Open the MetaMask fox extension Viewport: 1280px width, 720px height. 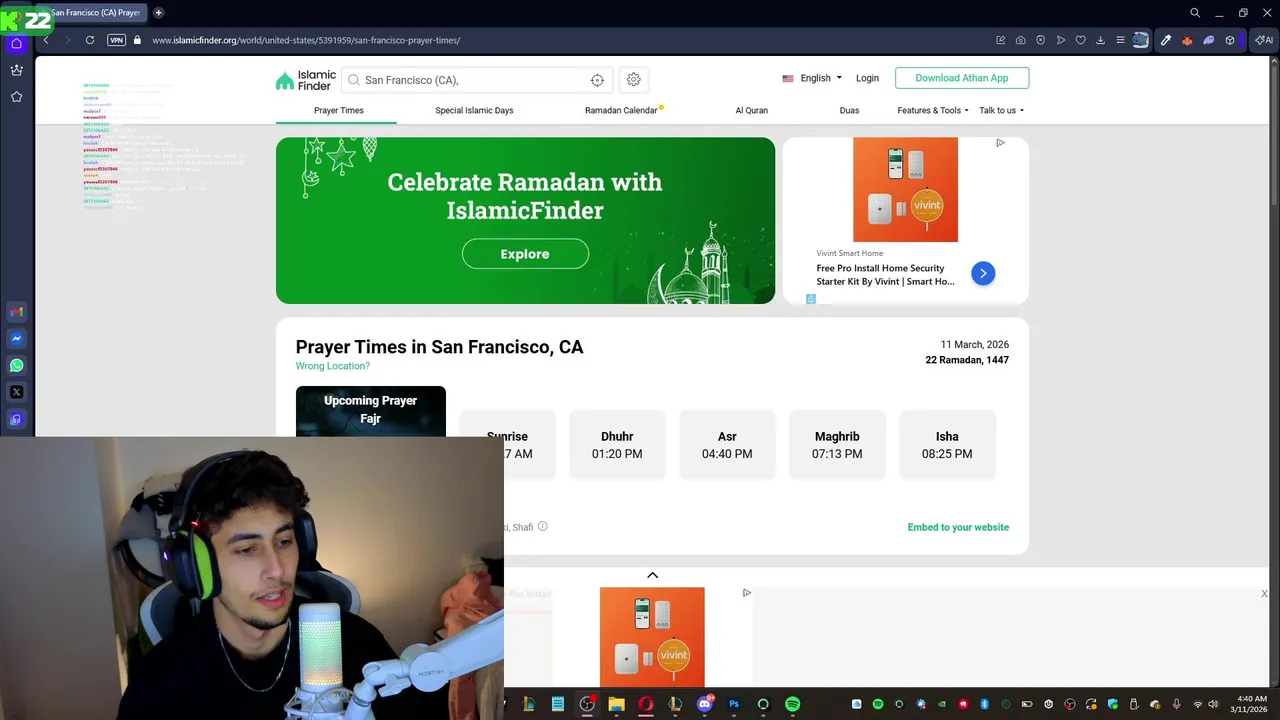(1187, 40)
